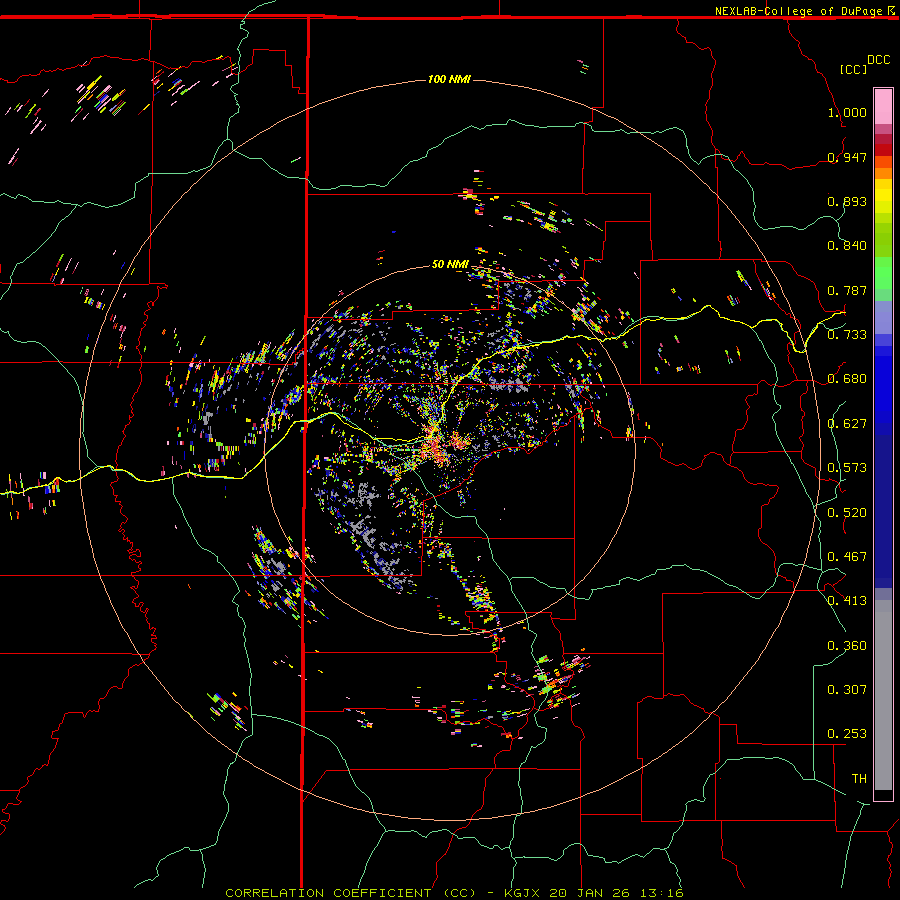Click the NEXLAB-College of DuPage credit text
Screen dimensions: 900x900
tap(798, 11)
